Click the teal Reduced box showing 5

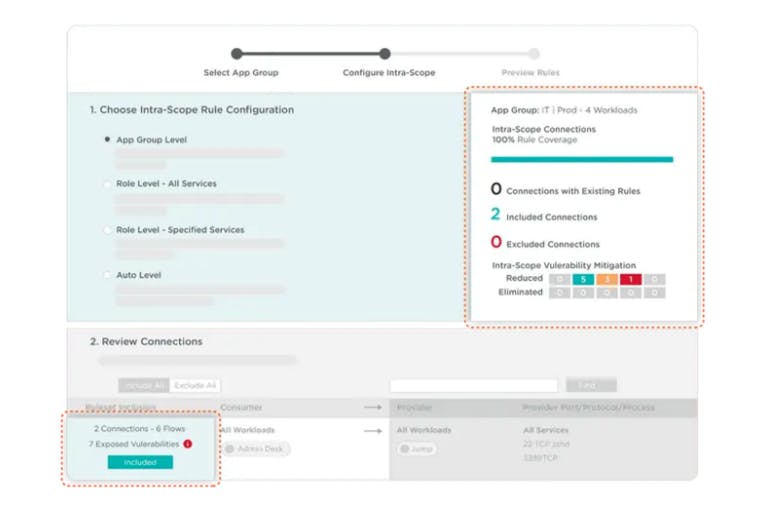[x=583, y=279]
